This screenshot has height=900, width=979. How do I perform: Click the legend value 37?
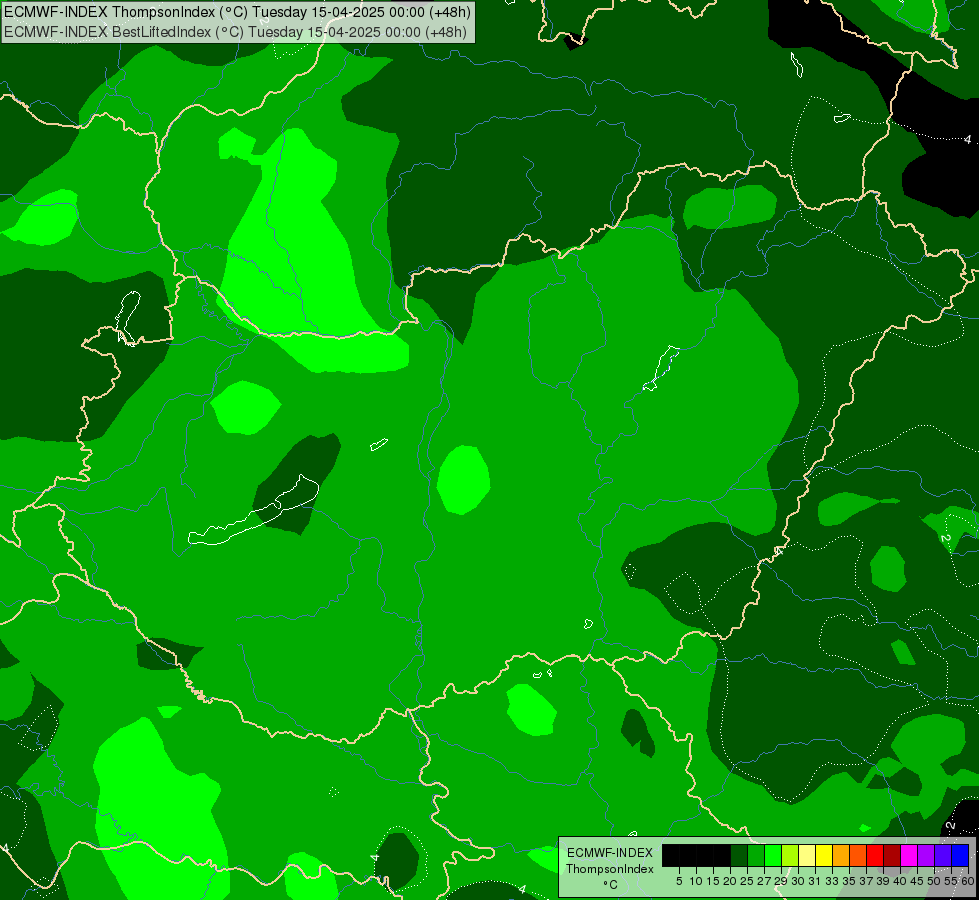click(x=866, y=881)
